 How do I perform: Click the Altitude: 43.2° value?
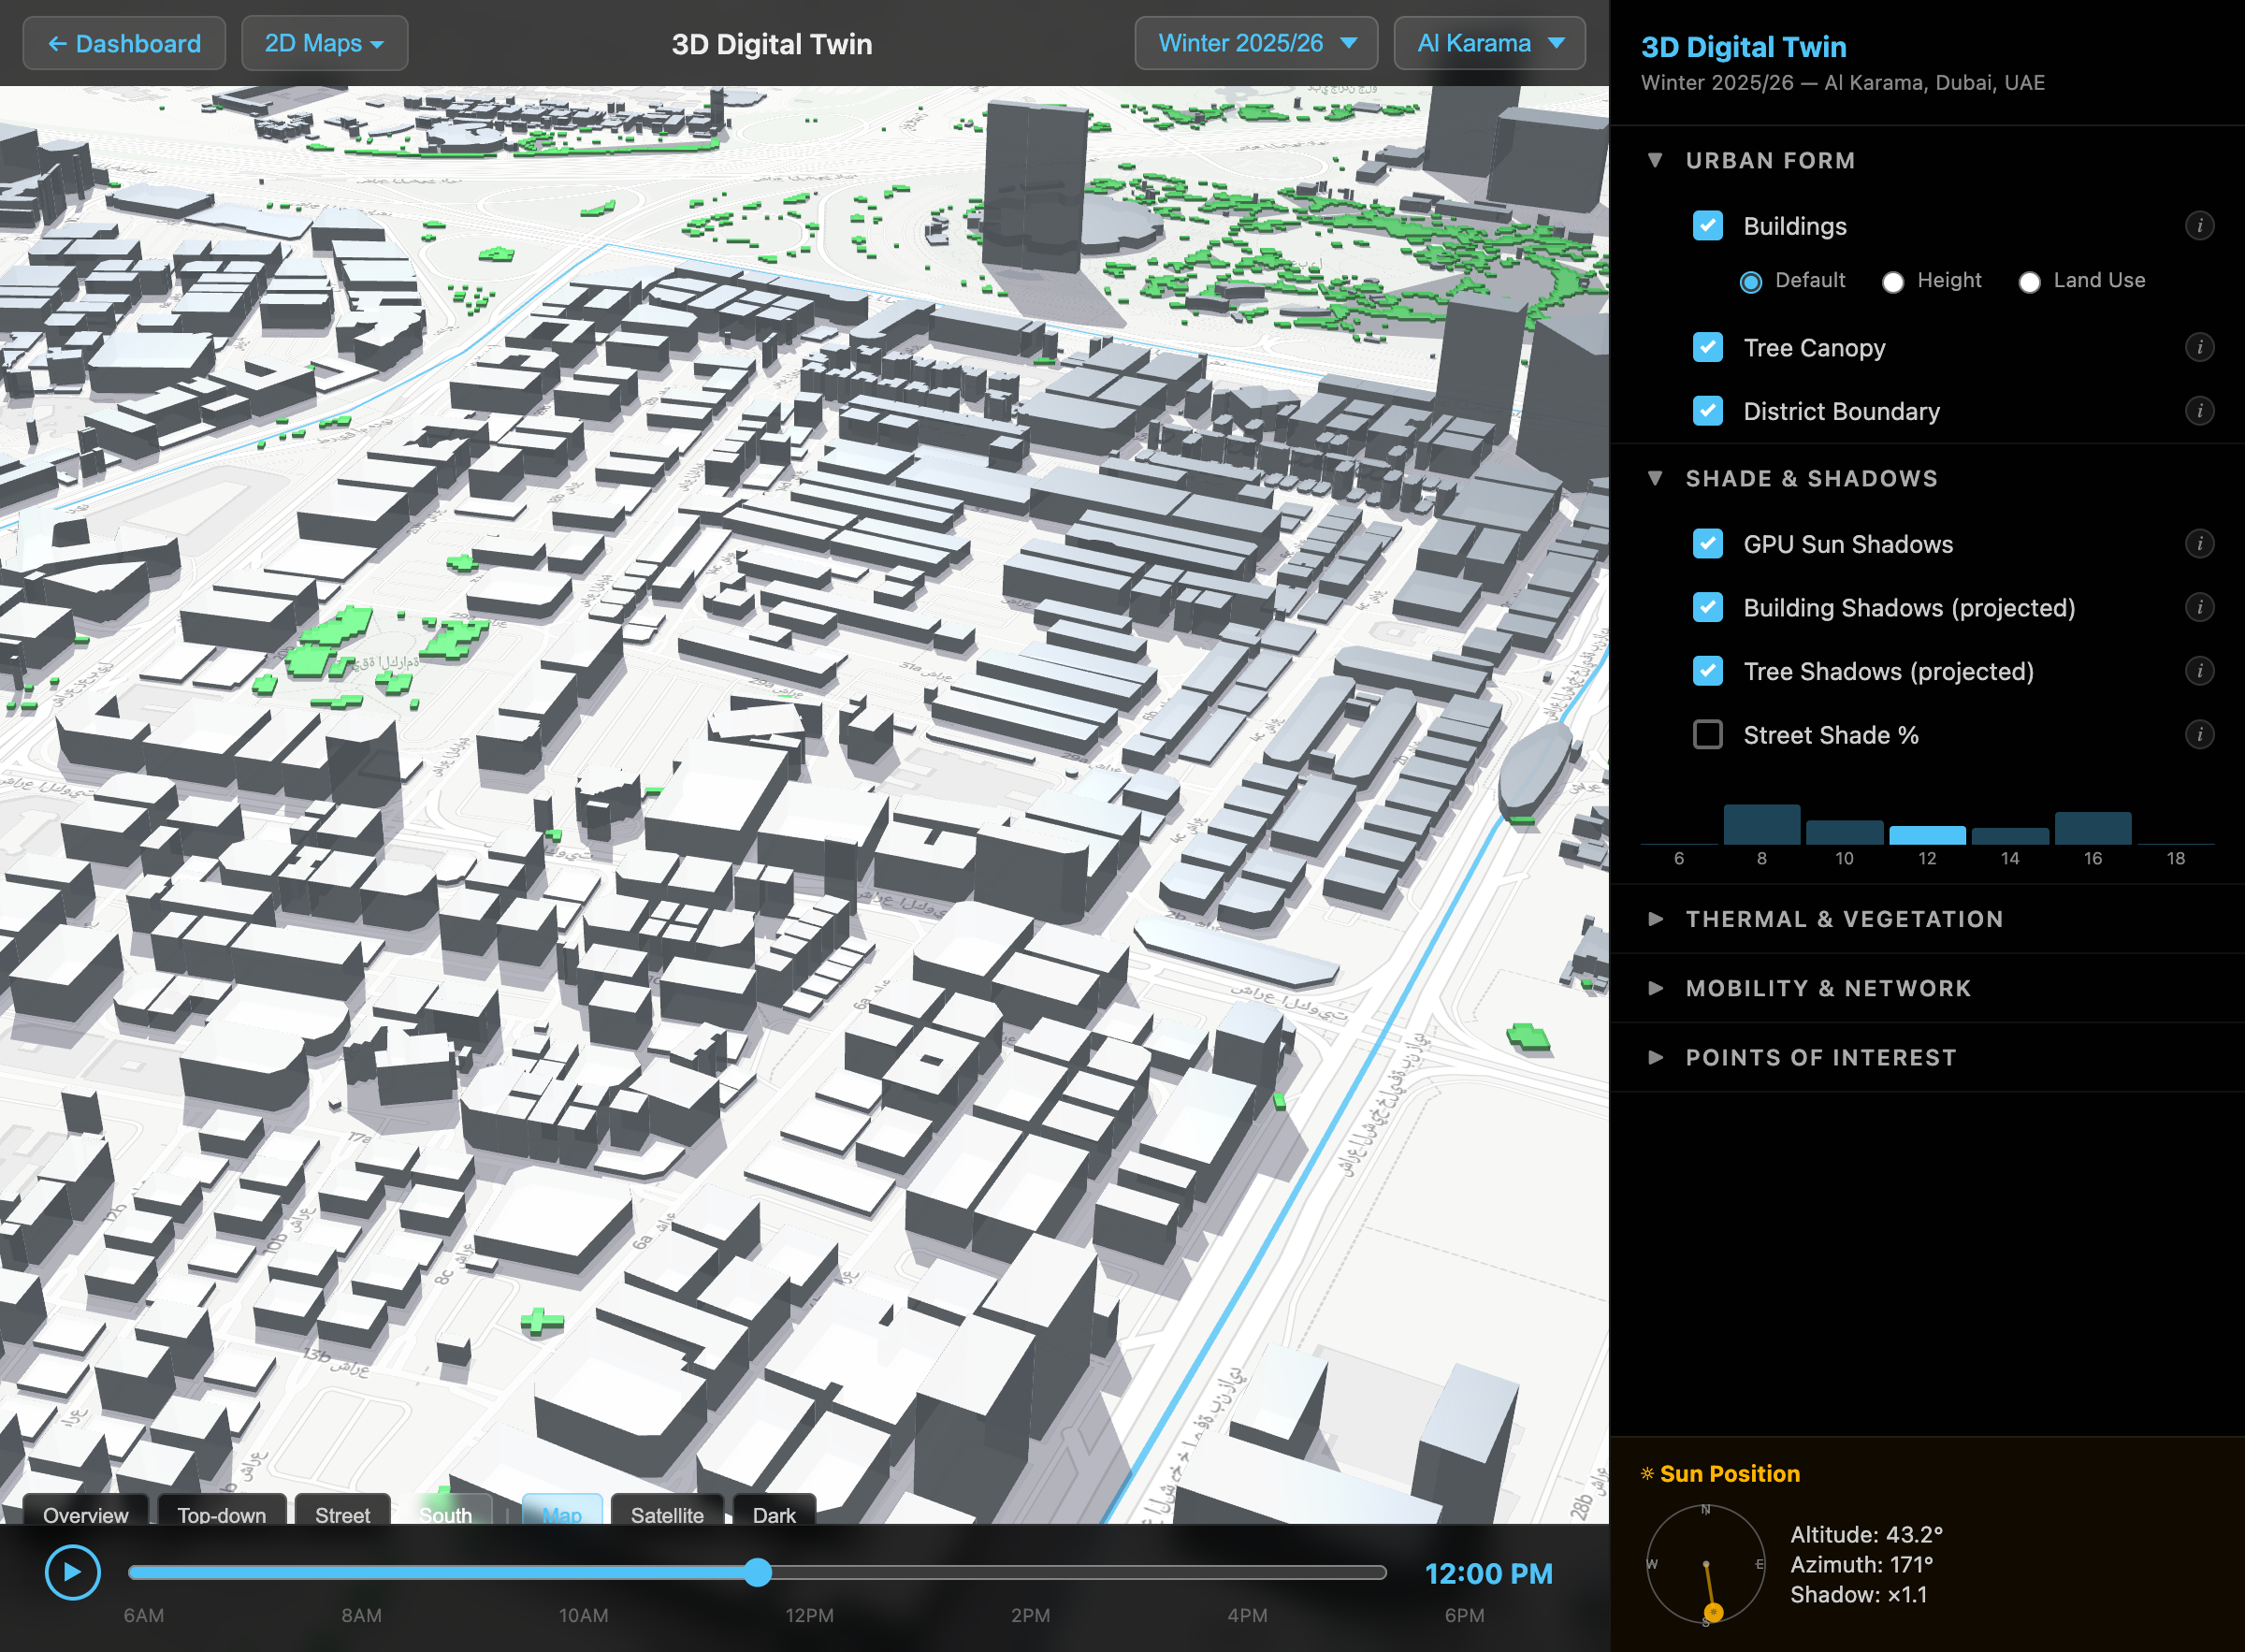pos(1866,1534)
